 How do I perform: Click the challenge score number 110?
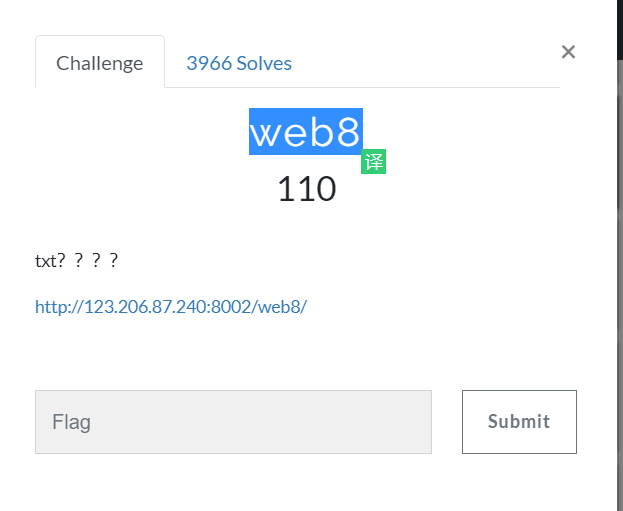pyautogui.click(x=306, y=189)
